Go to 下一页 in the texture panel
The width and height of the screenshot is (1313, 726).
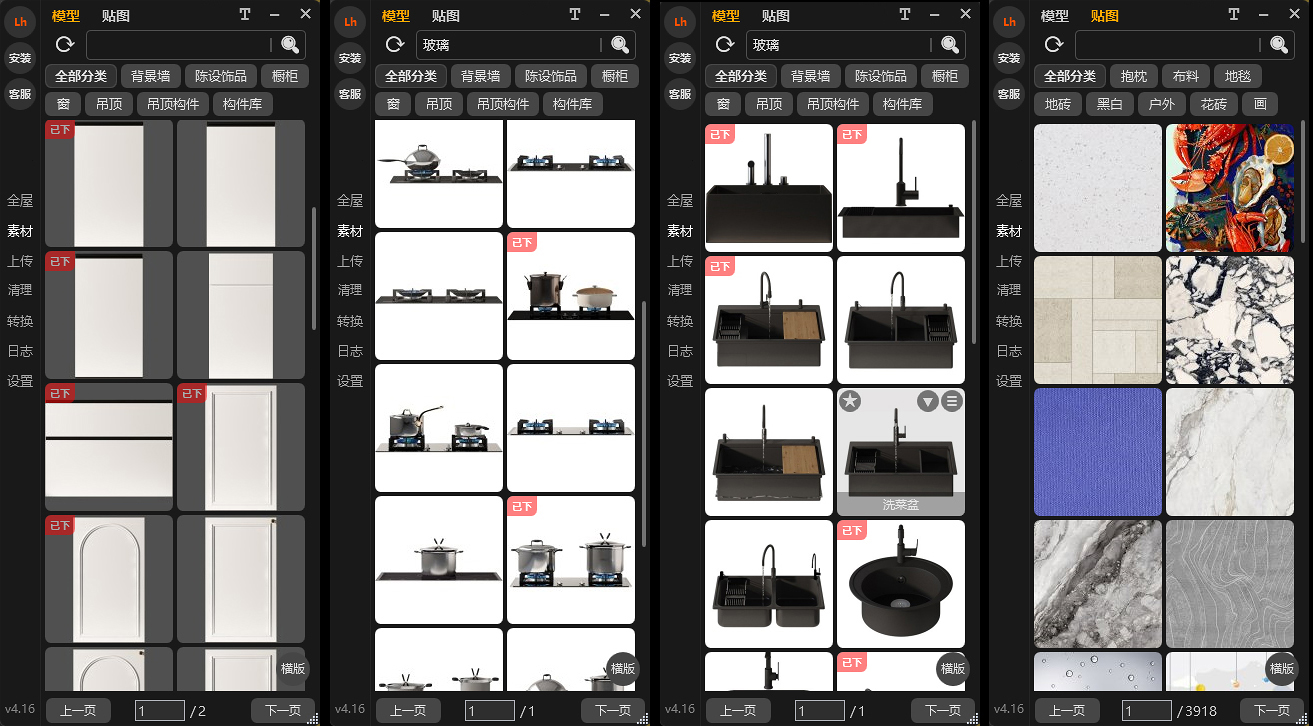coord(1272,711)
